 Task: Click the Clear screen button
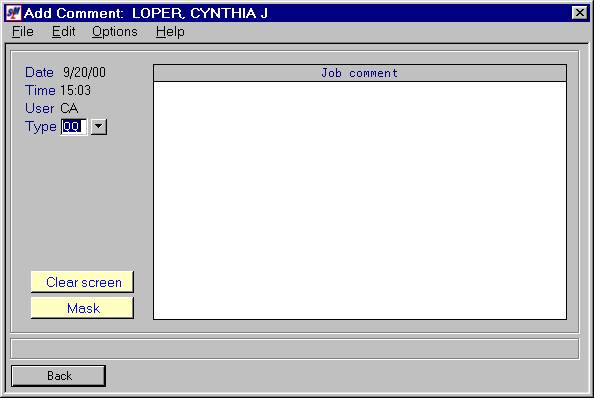coord(82,282)
